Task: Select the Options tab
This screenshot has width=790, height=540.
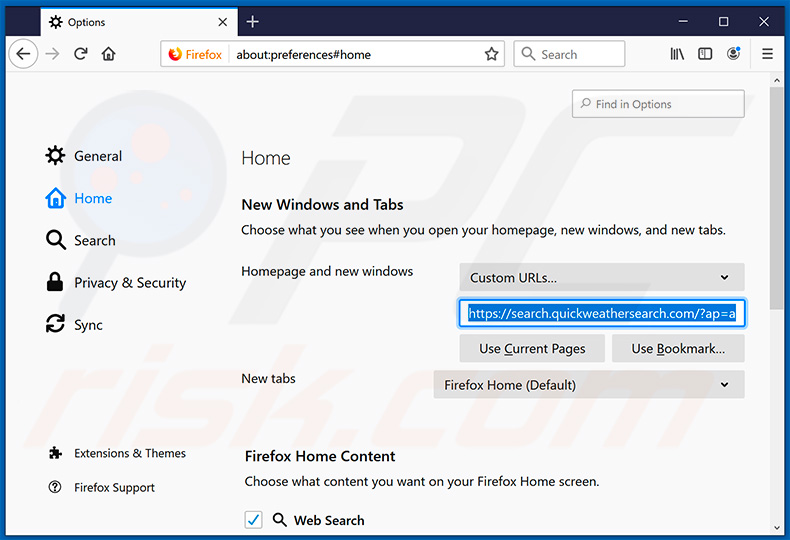Action: 139,22
